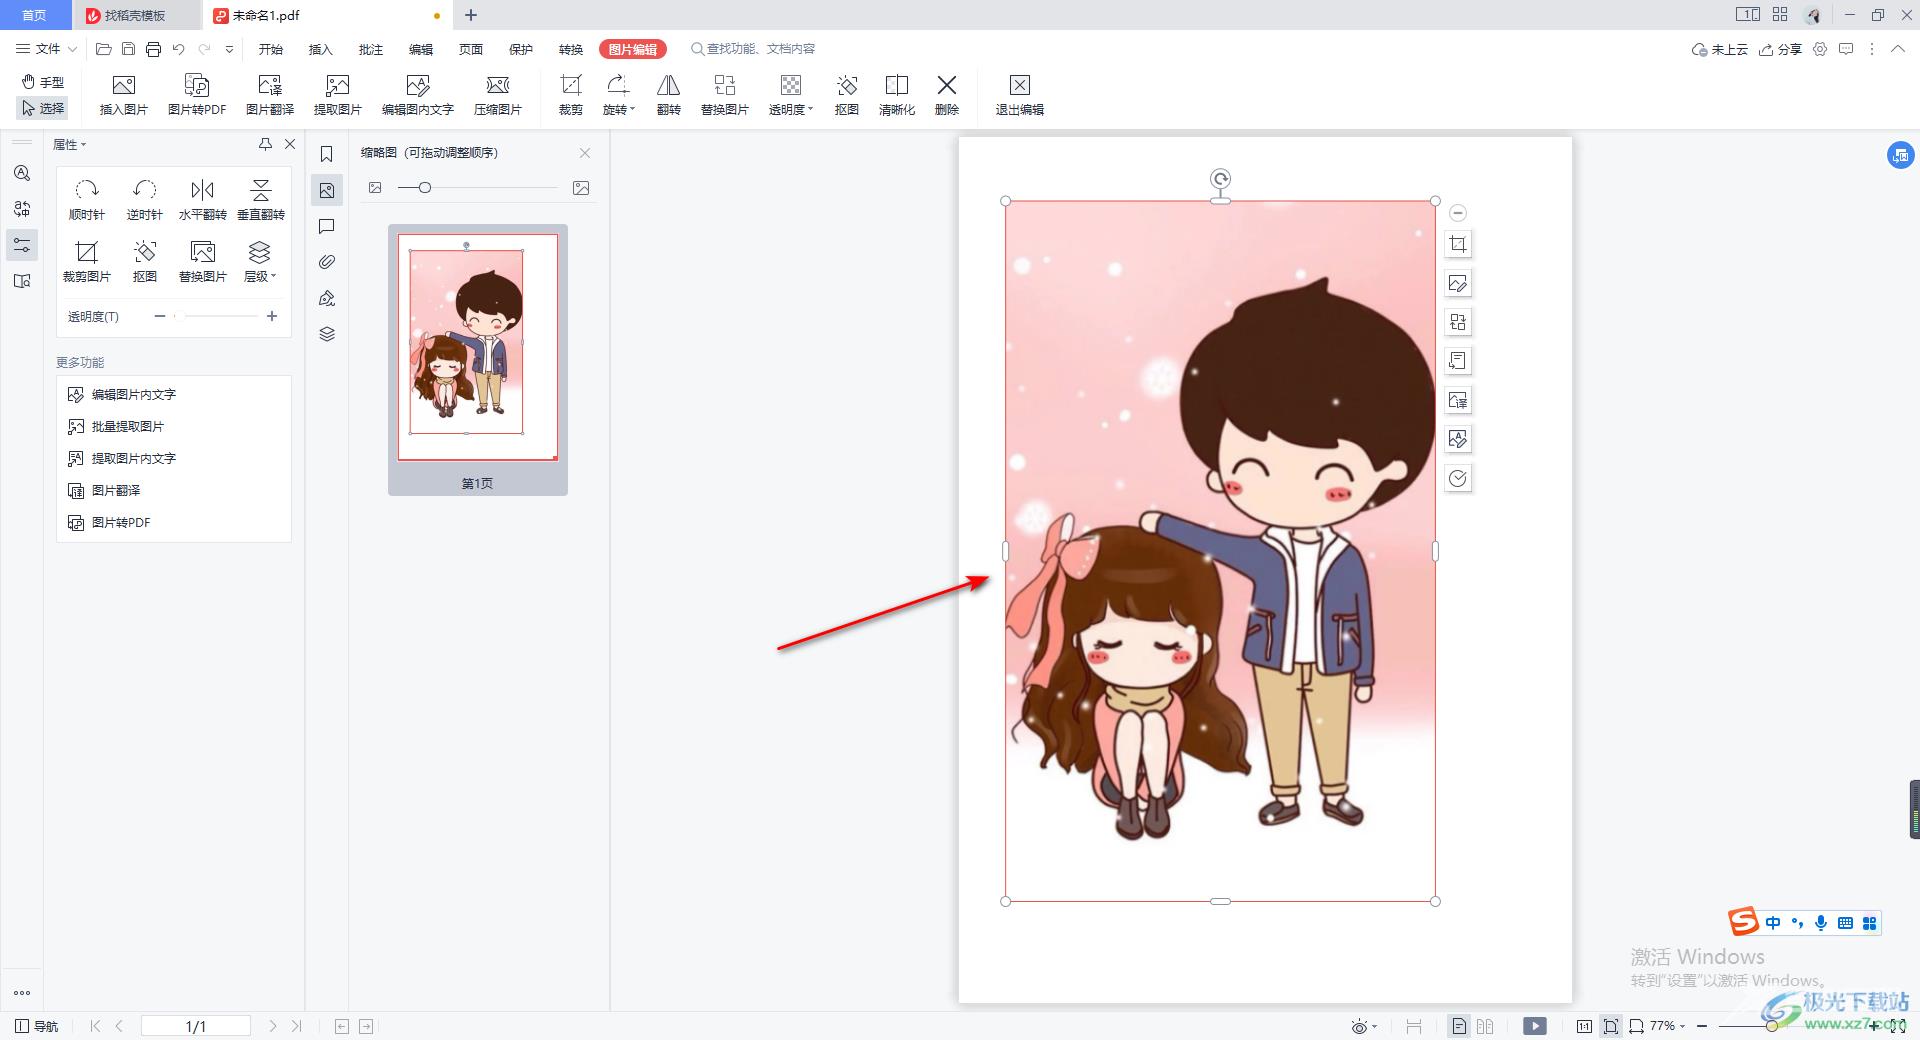Adjust the zoom slider in status bar
The image size is (1920, 1040).
pos(1771,1026)
